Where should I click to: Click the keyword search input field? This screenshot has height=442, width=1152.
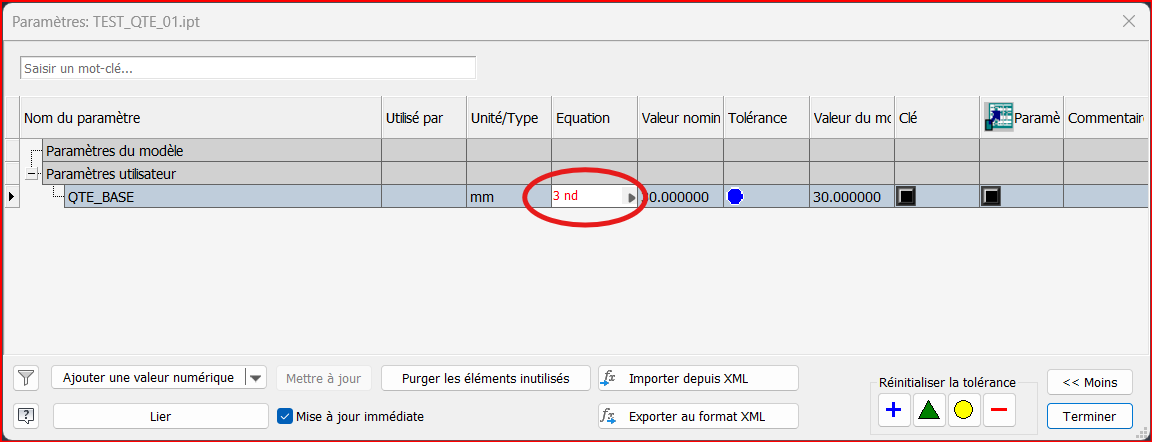point(247,68)
